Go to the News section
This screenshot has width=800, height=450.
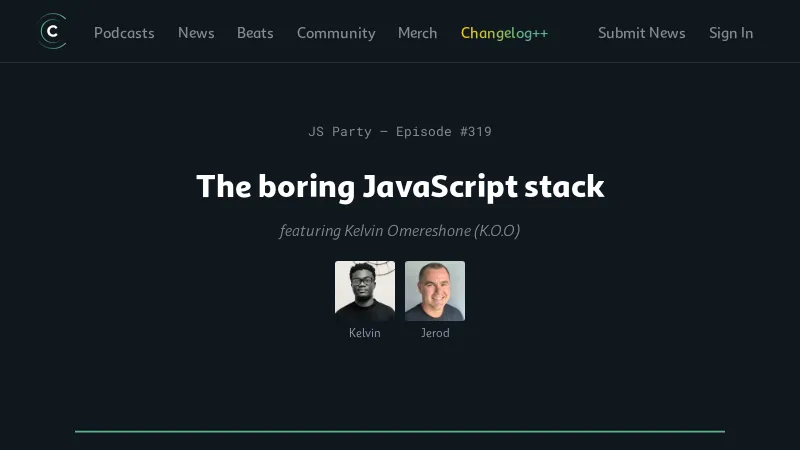(x=196, y=33)
